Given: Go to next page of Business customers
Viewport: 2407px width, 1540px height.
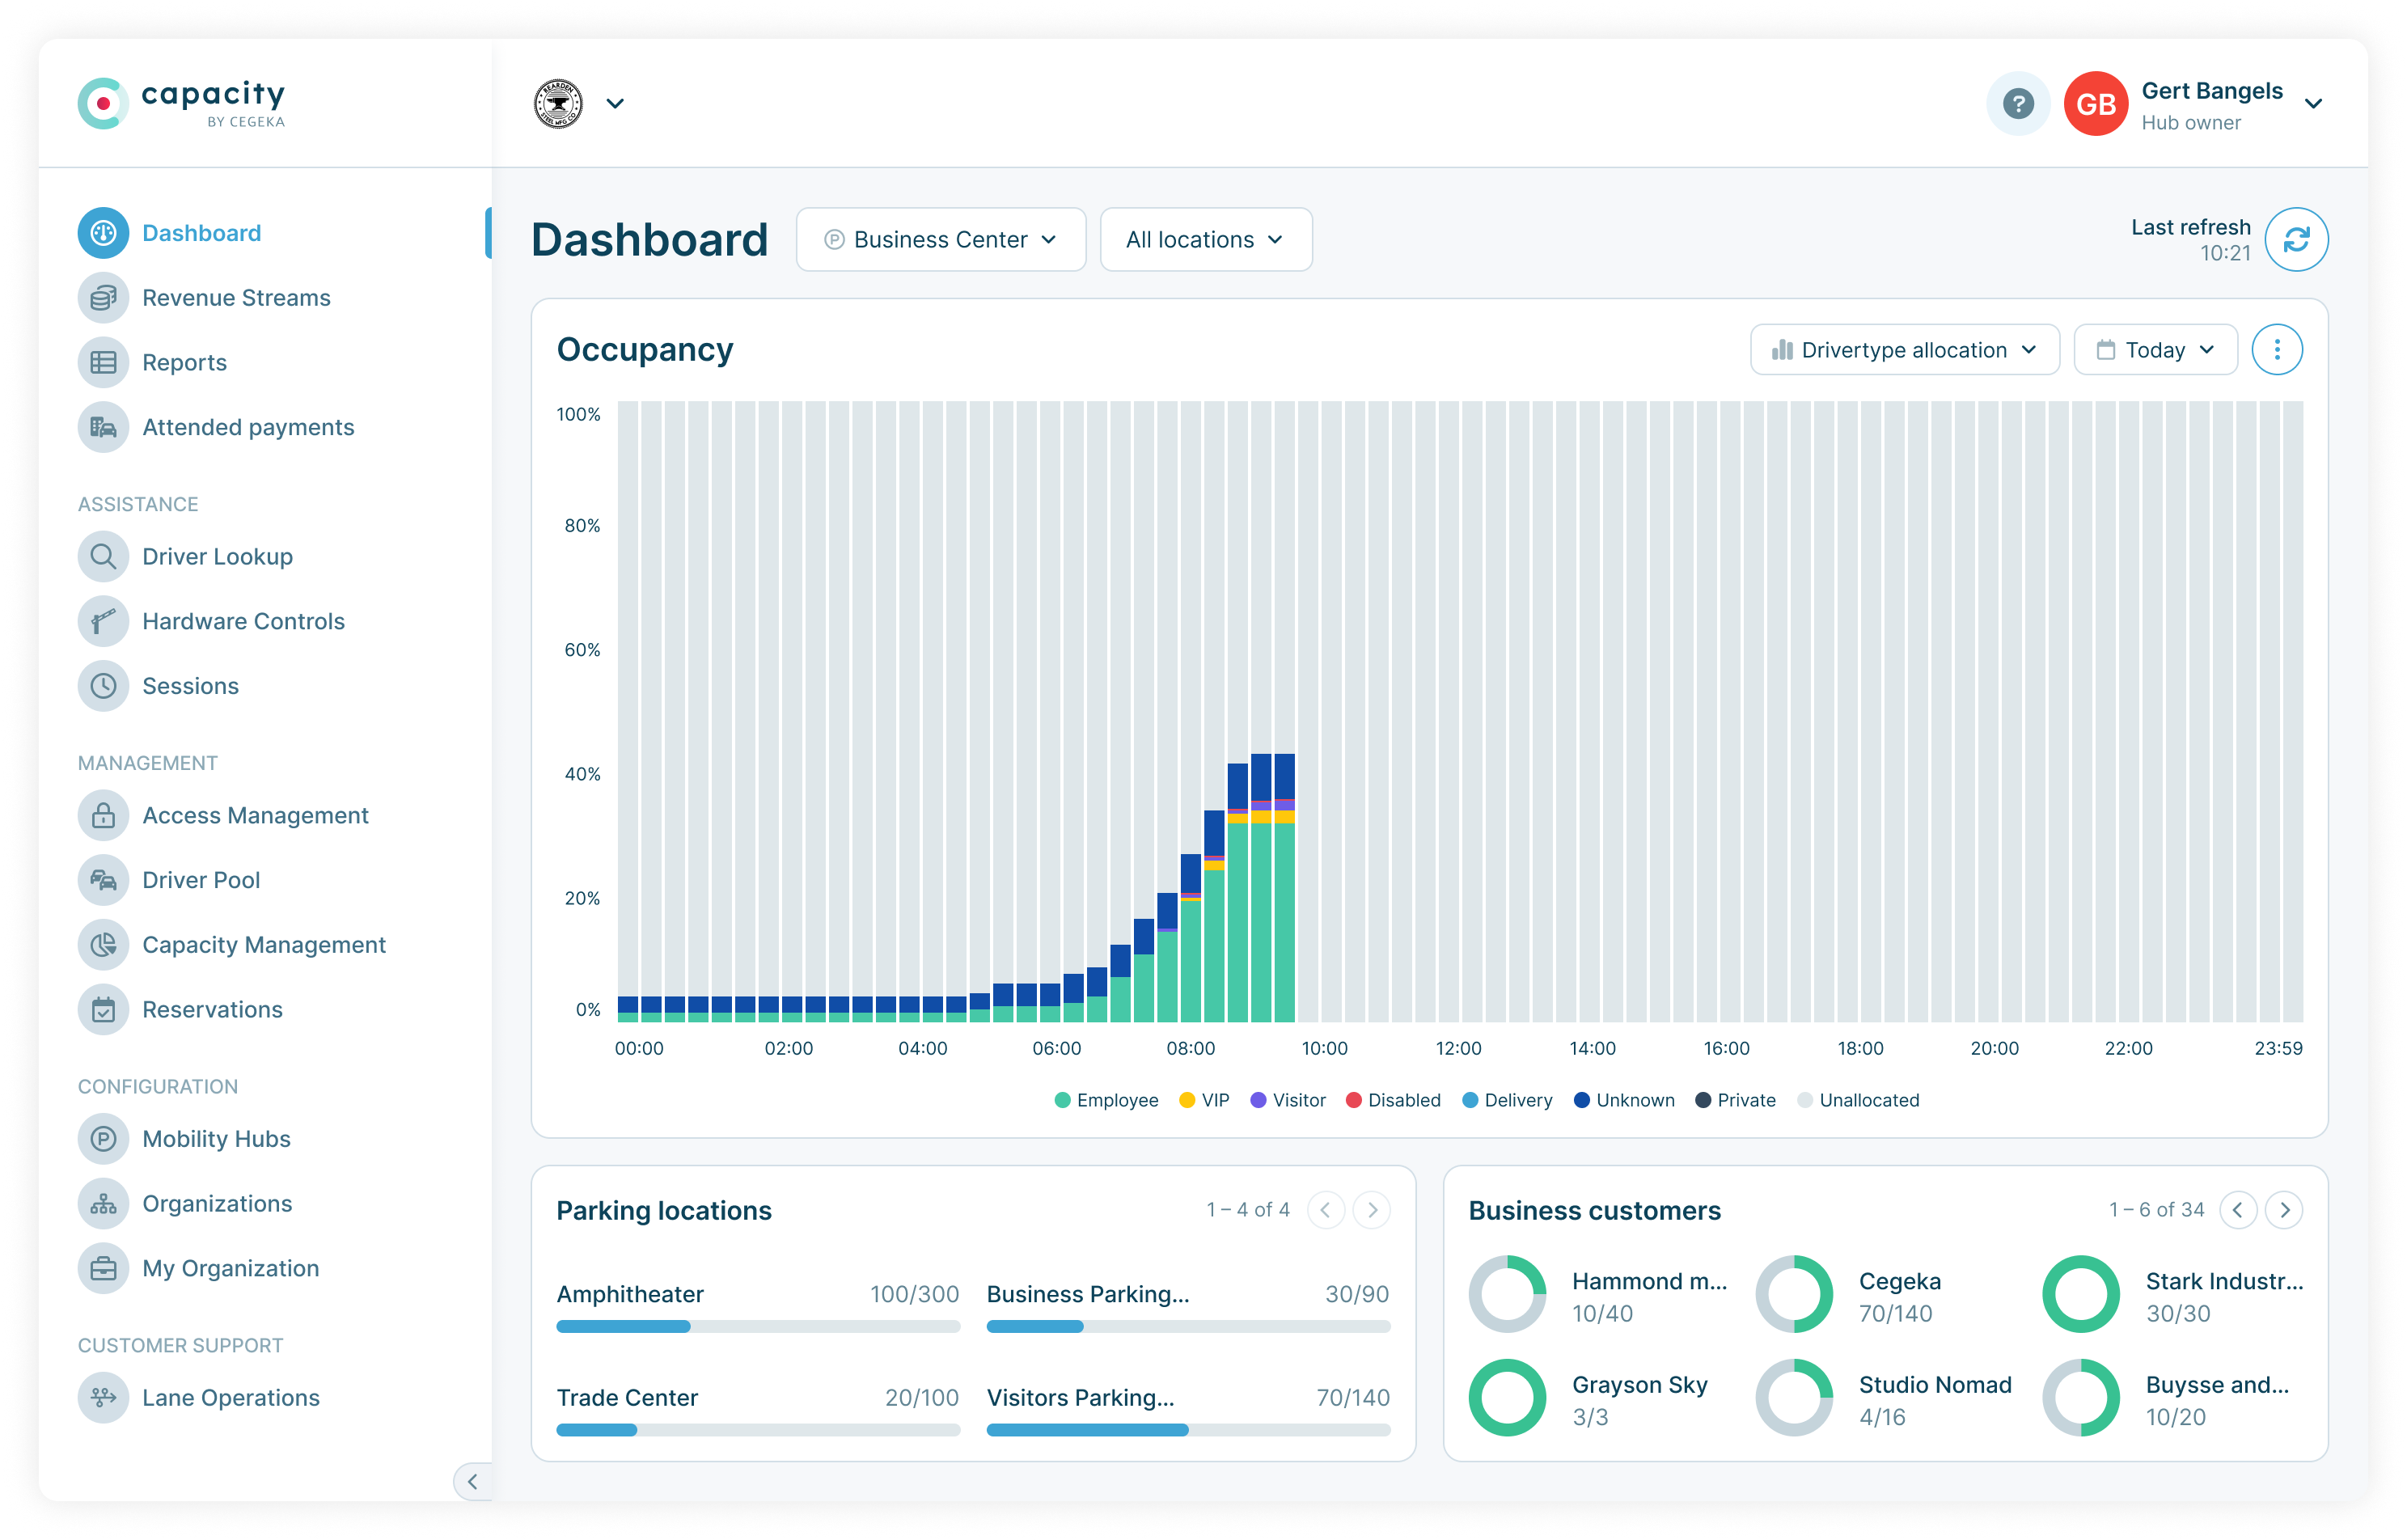Looking at the screenshot, I should (x=2283, y=1210).
